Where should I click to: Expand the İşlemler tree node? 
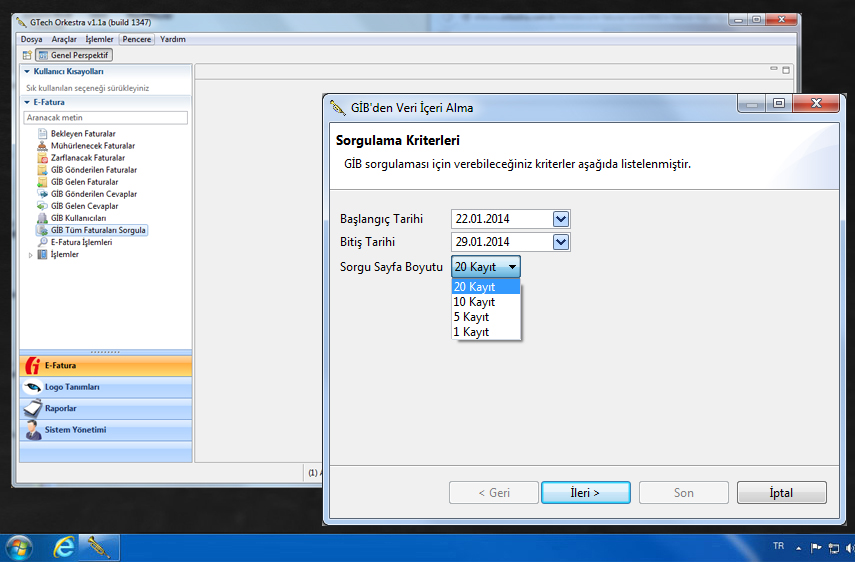click(x=30, y=255)
